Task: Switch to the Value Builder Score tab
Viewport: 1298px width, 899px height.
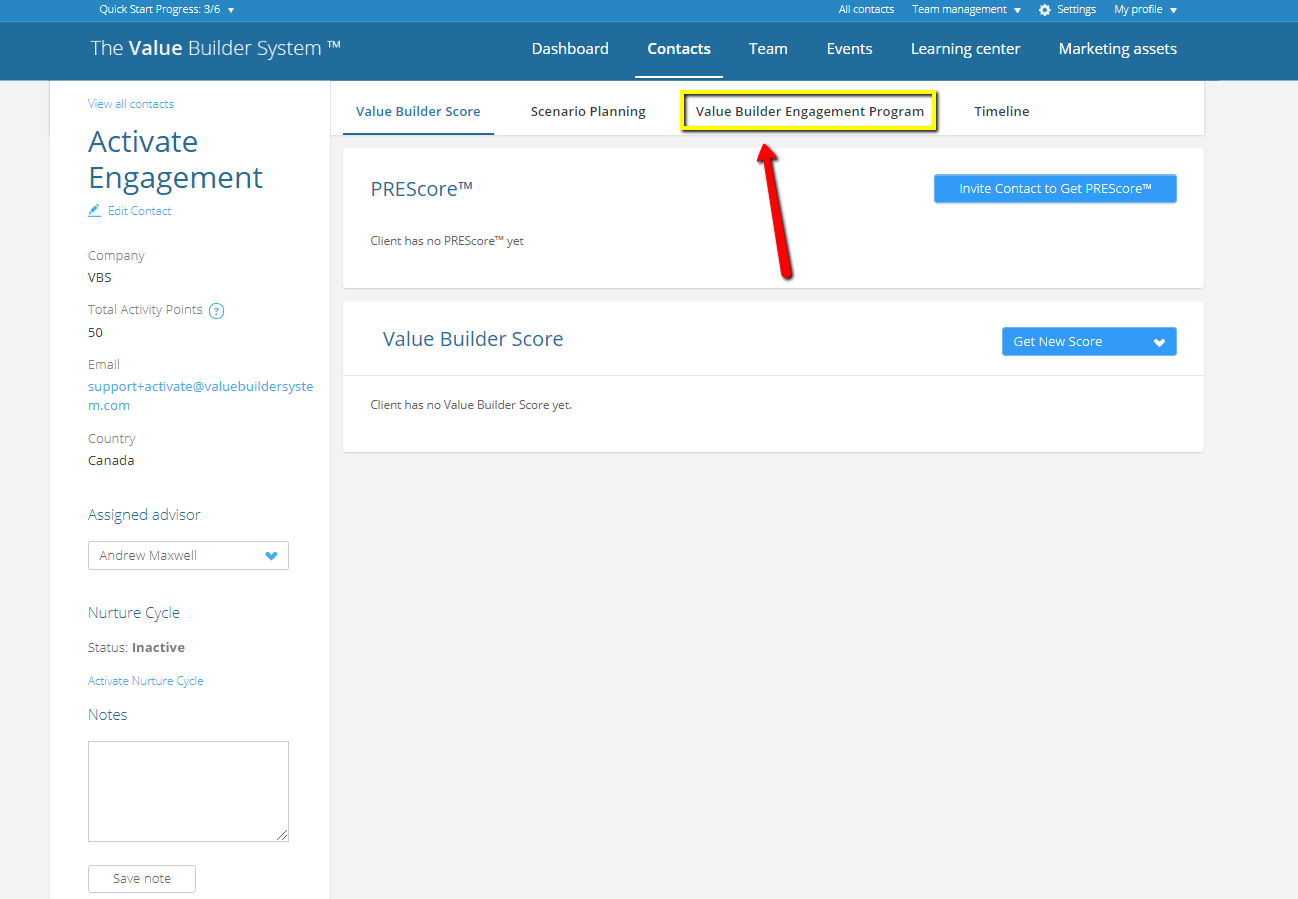Action: point(418,111)
